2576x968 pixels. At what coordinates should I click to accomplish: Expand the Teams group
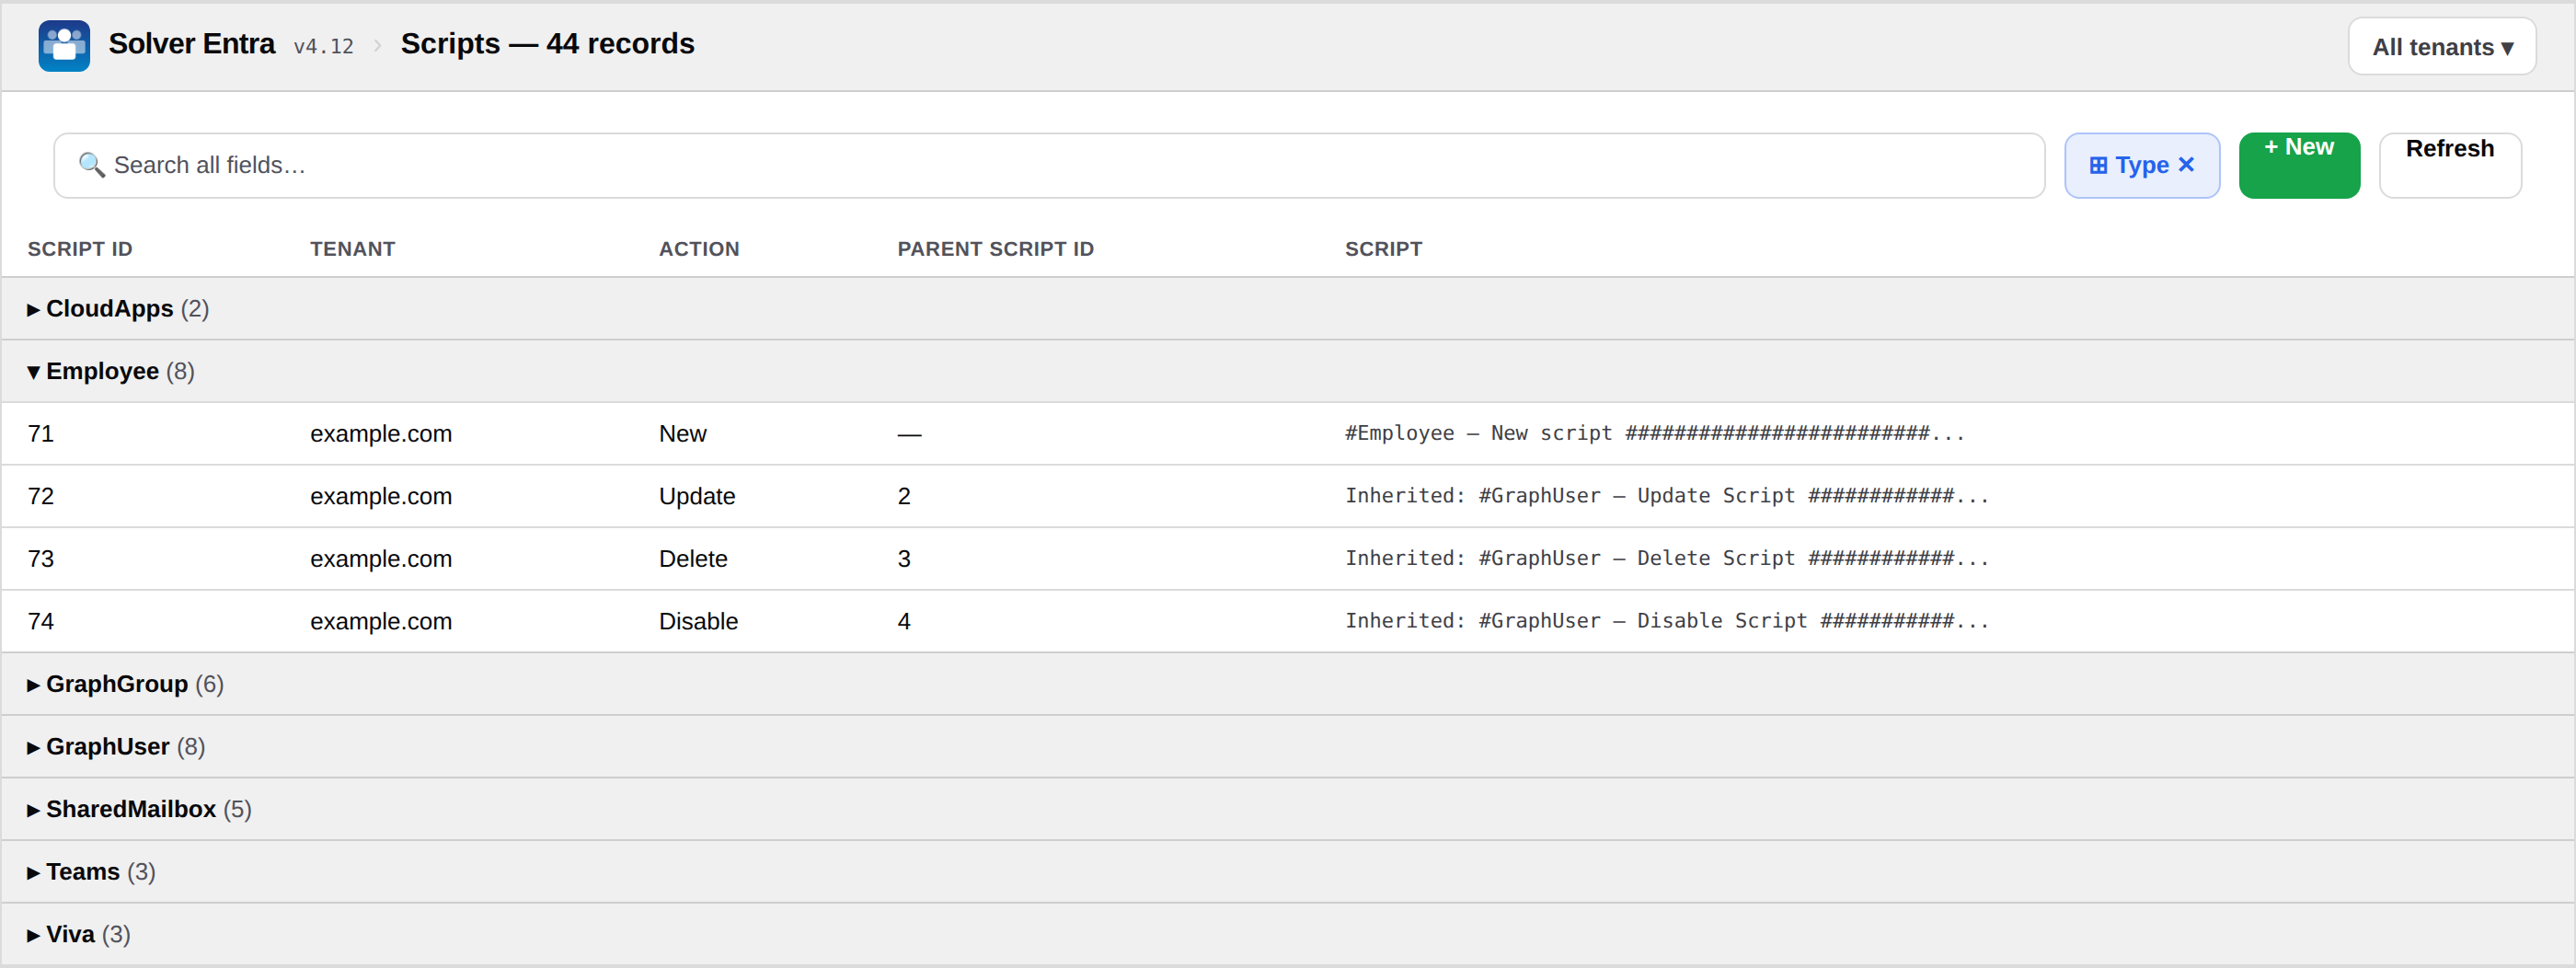1288,872
